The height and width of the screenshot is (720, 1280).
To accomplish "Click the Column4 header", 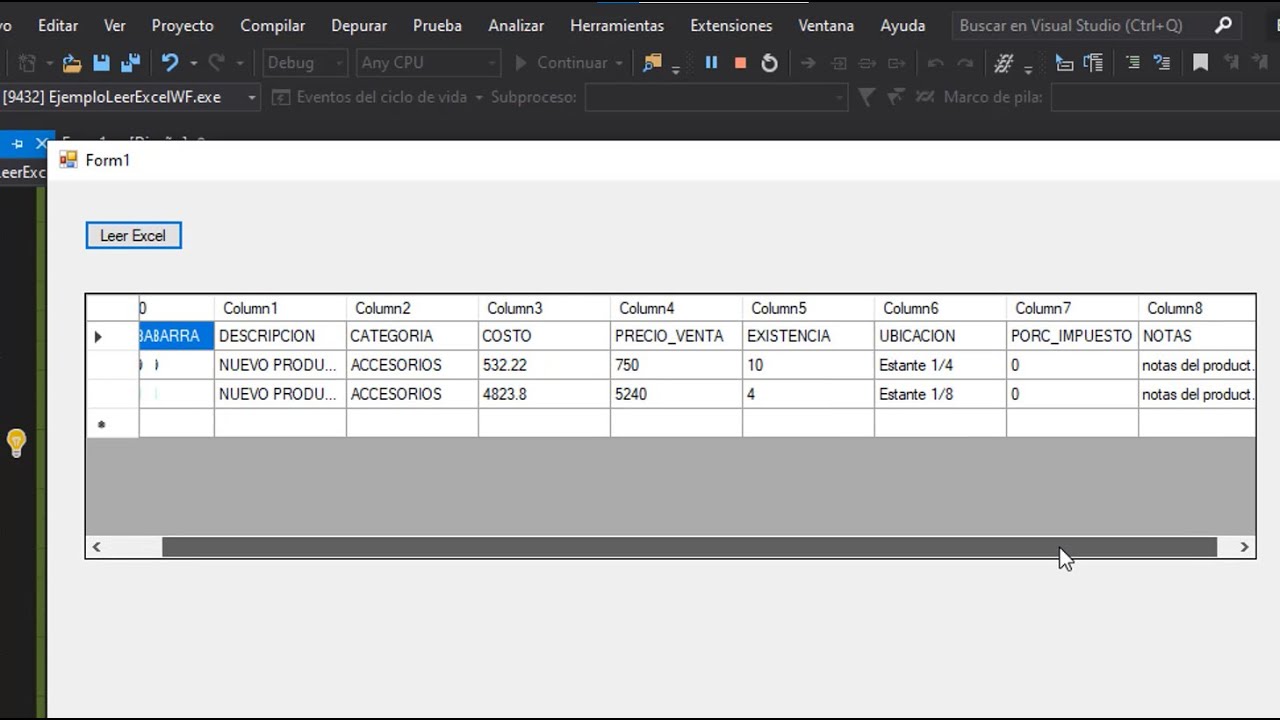I will coord(676,308).
